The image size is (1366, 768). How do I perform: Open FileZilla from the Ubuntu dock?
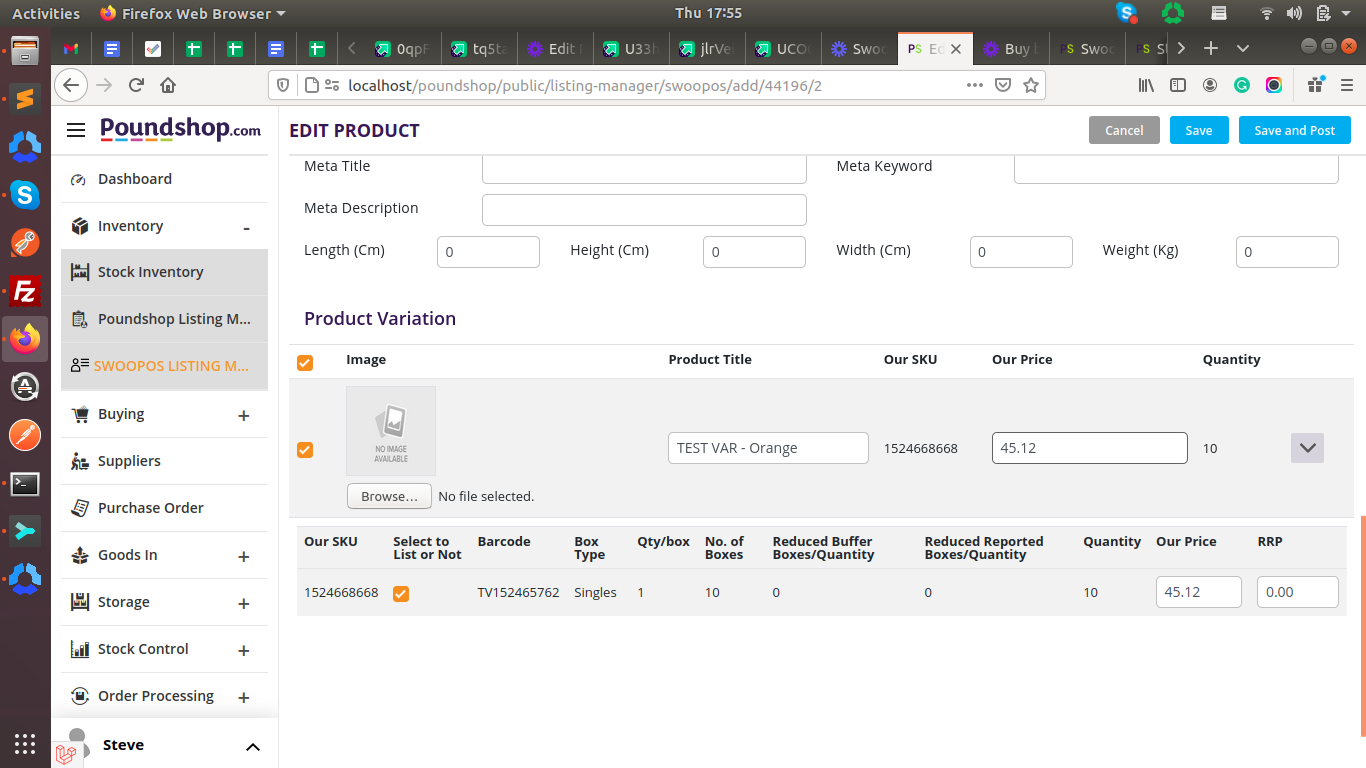click(25, 291)
